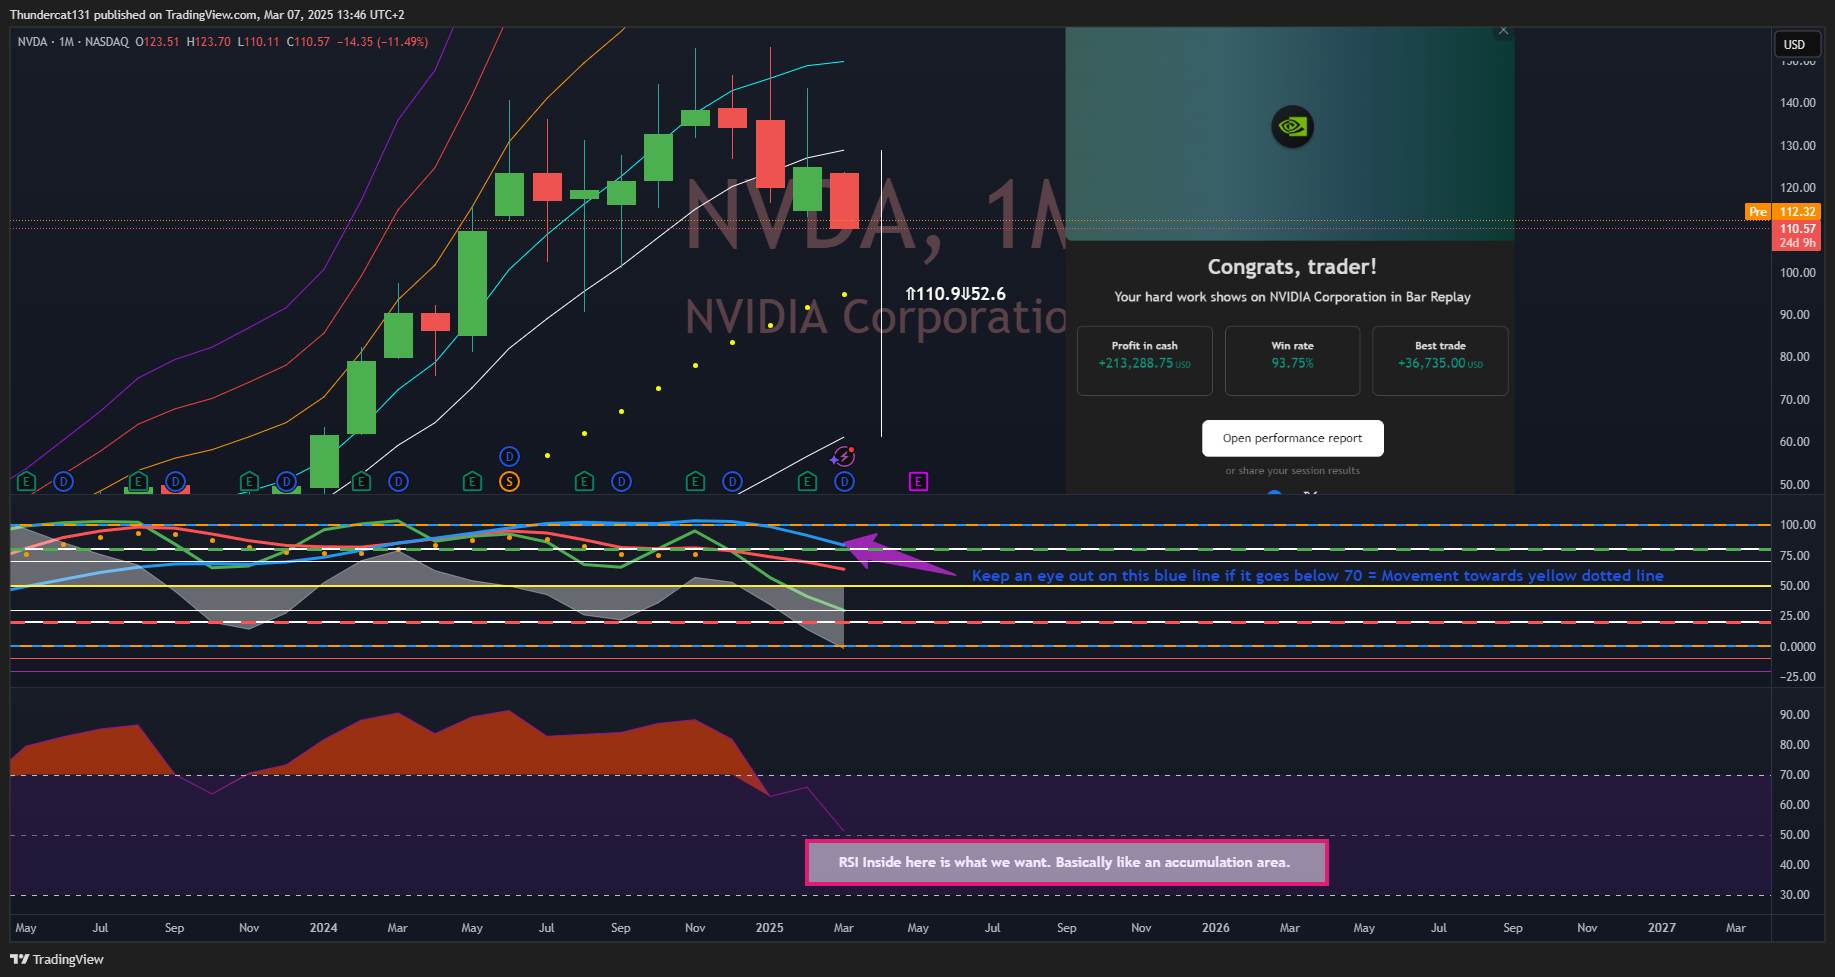Select the Profit in cash card

[1145, 360]
